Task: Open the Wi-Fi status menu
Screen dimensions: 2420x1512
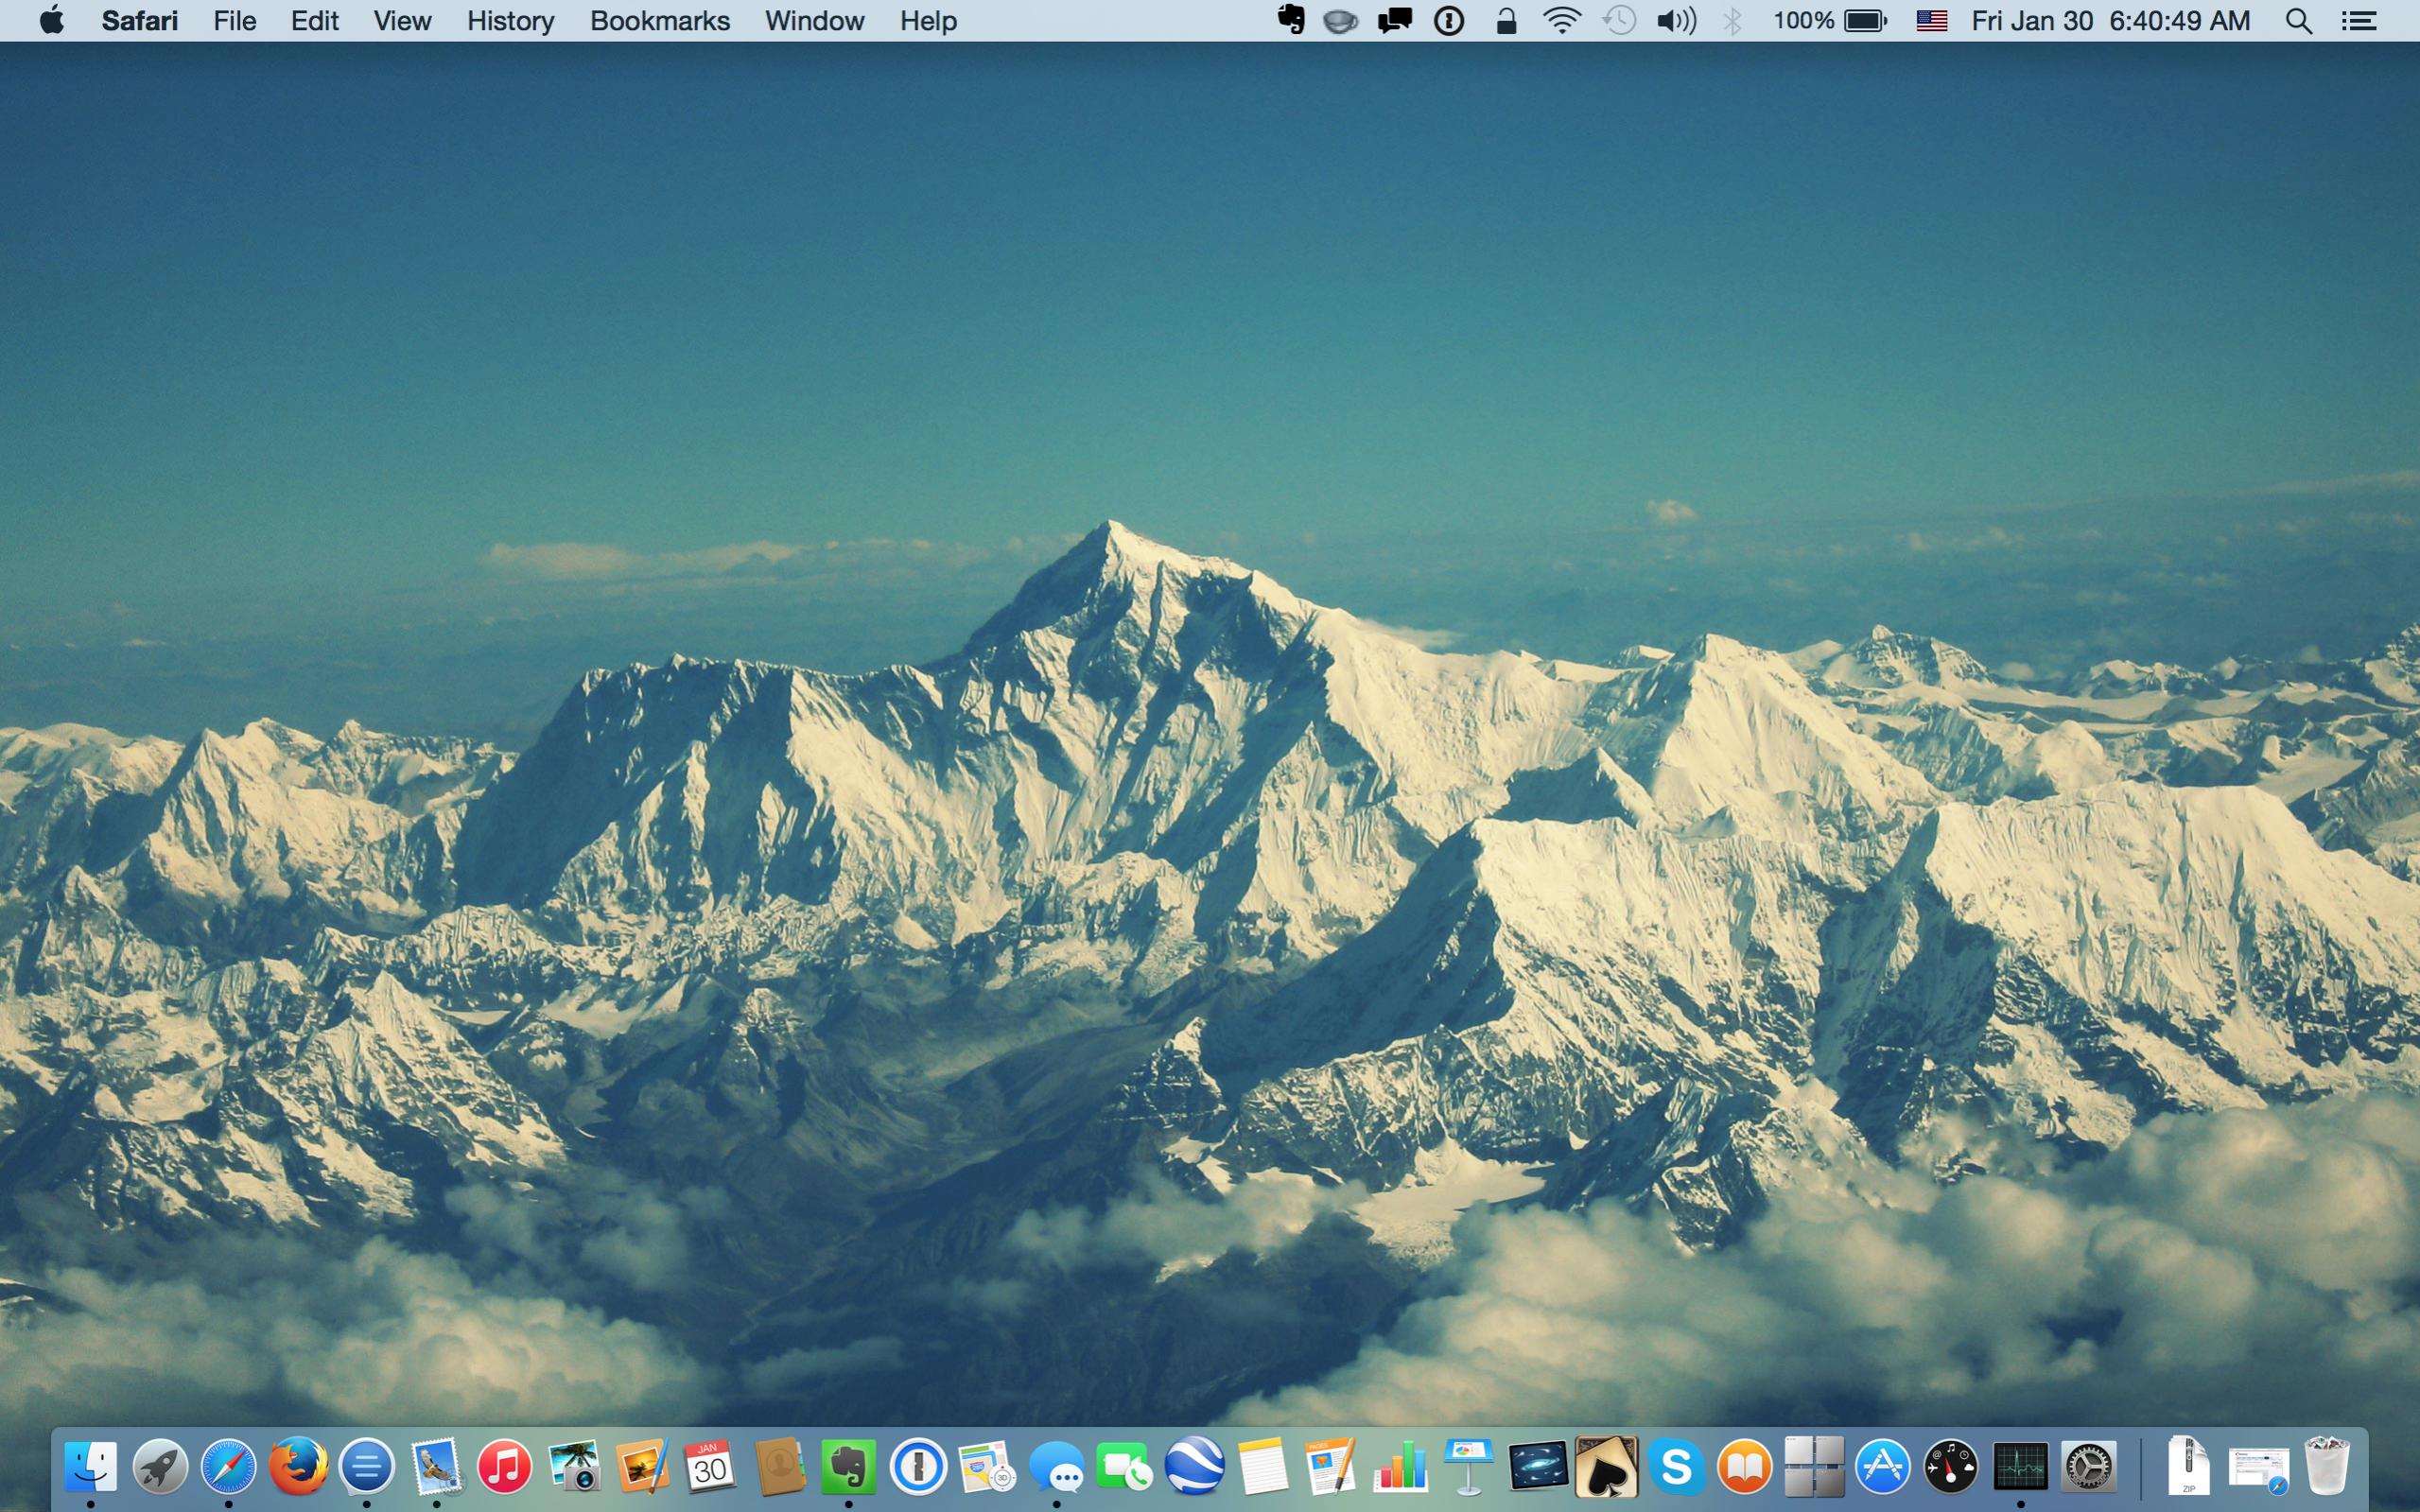Action: click(1561, 21)
